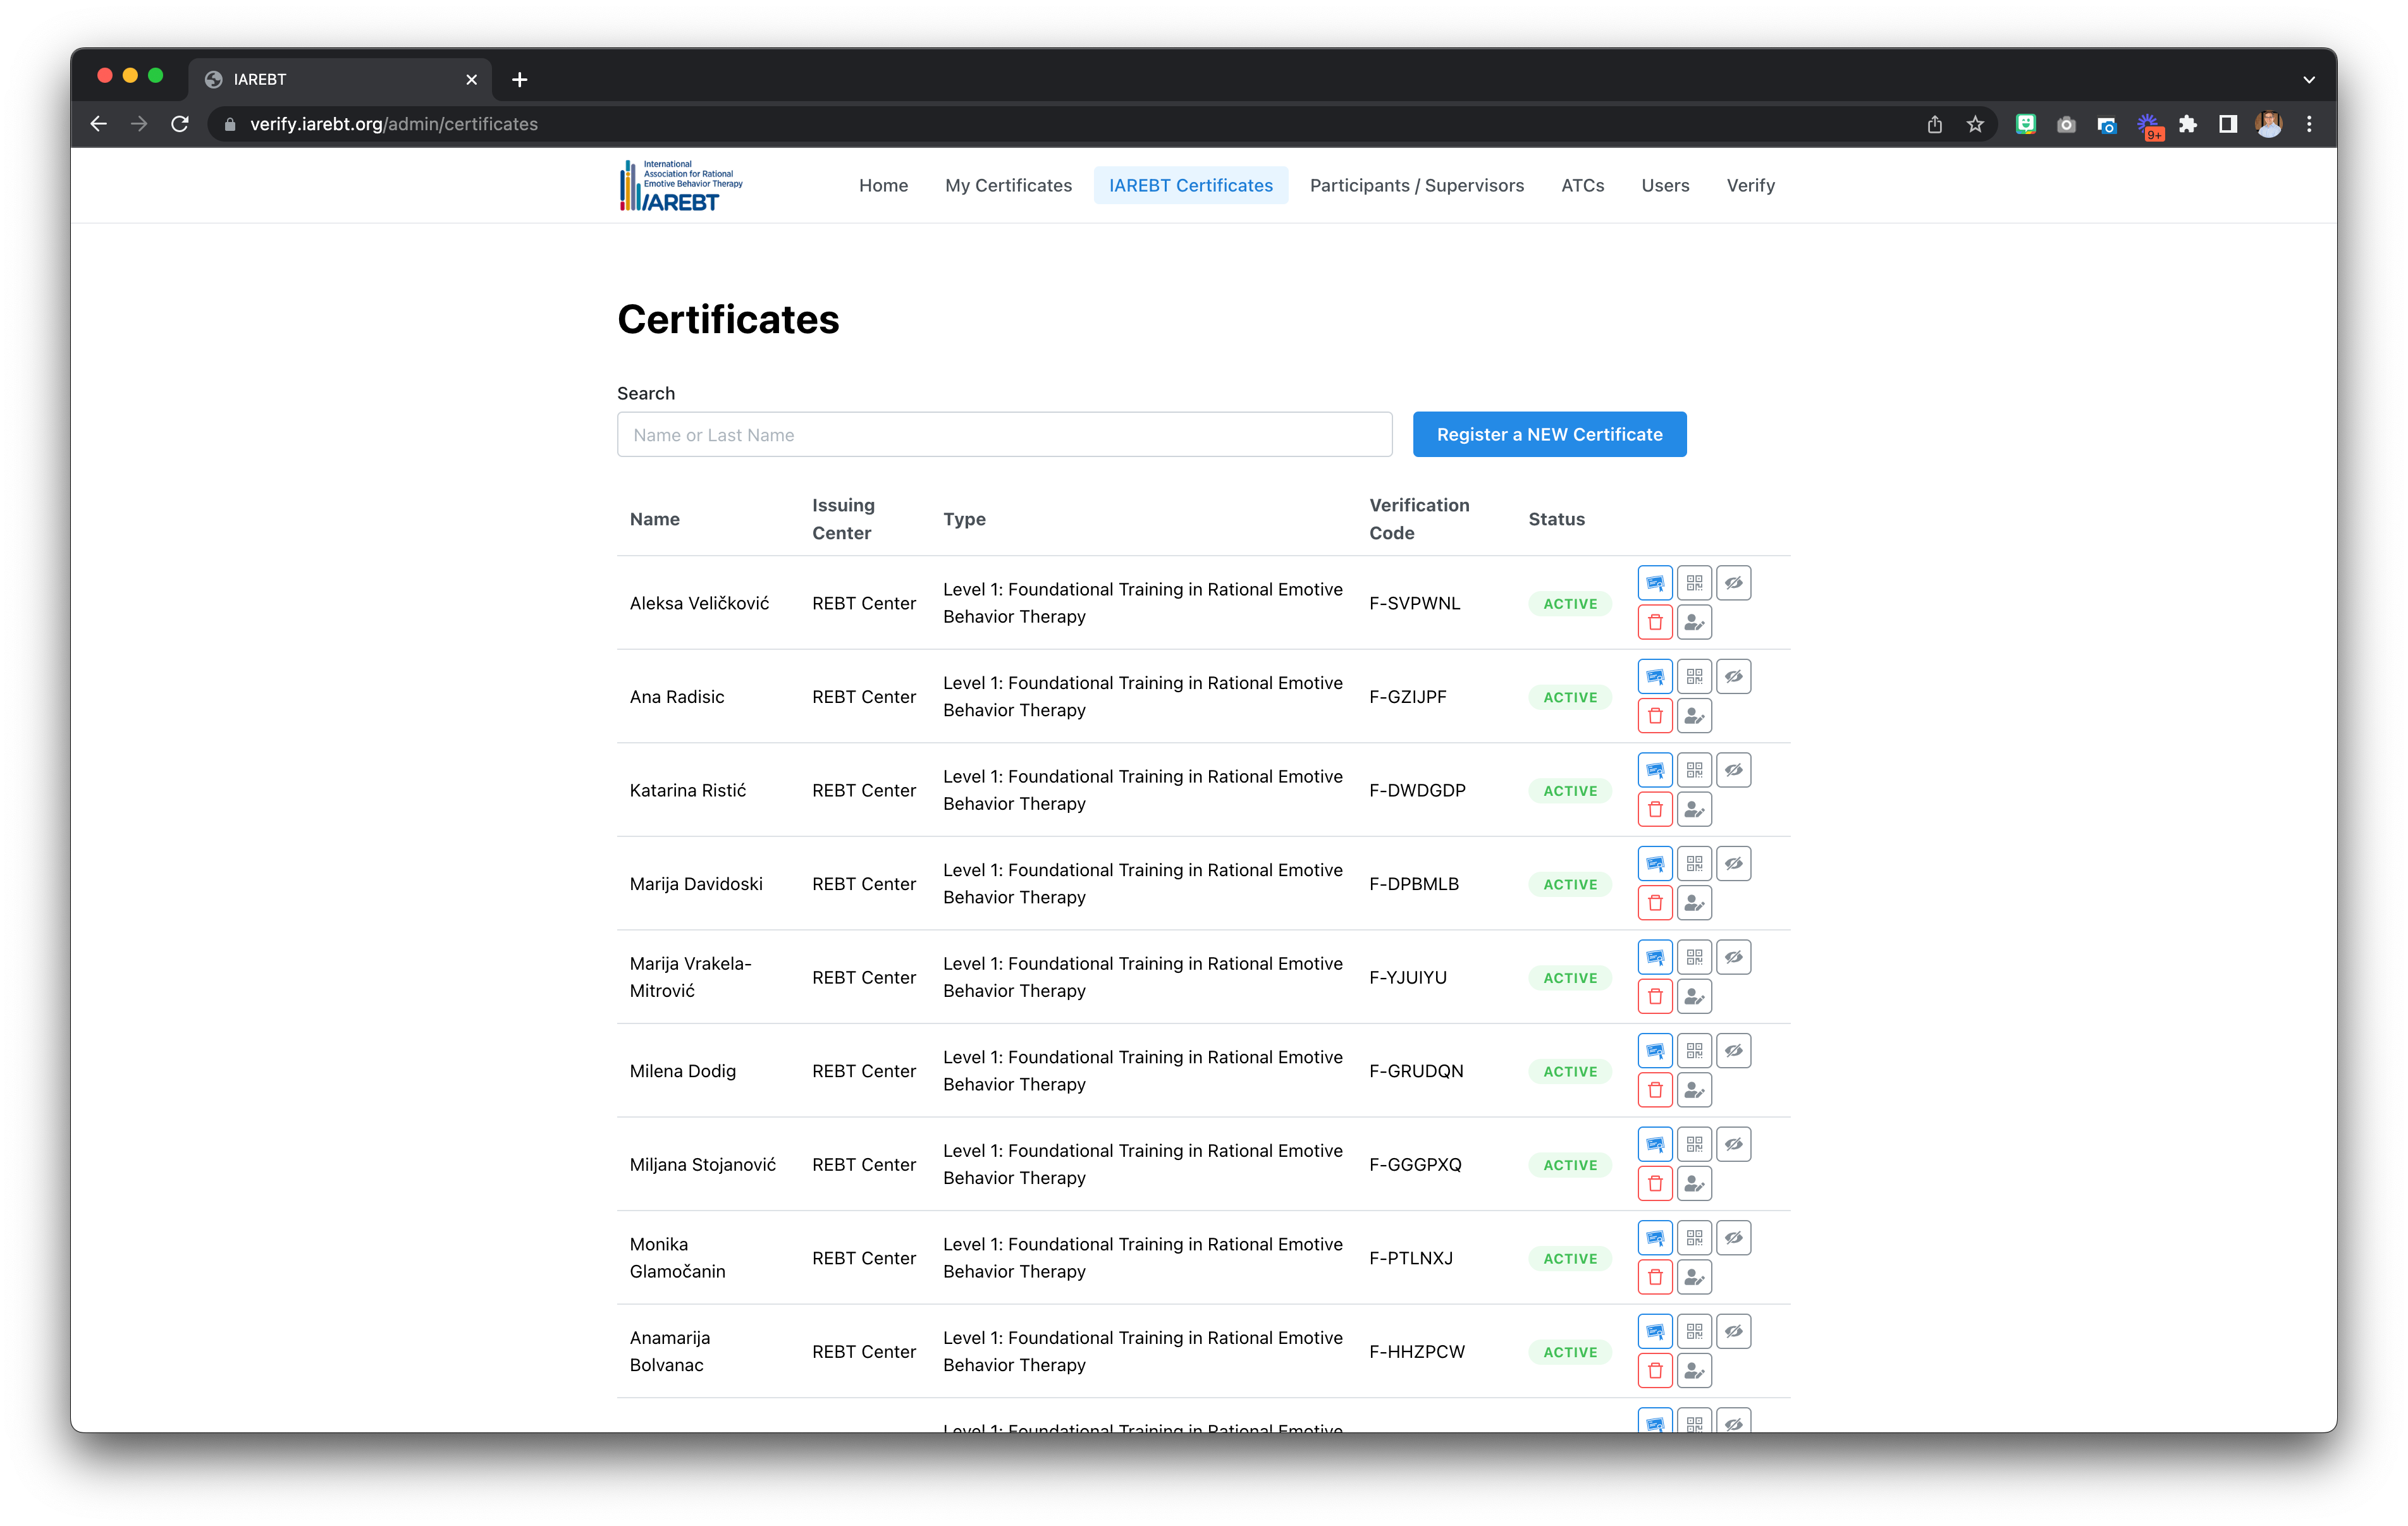Edit participant on Monika Glamočanin's row
The height and width of the screenshot is (1526, 2408).
(1694, 1277)
